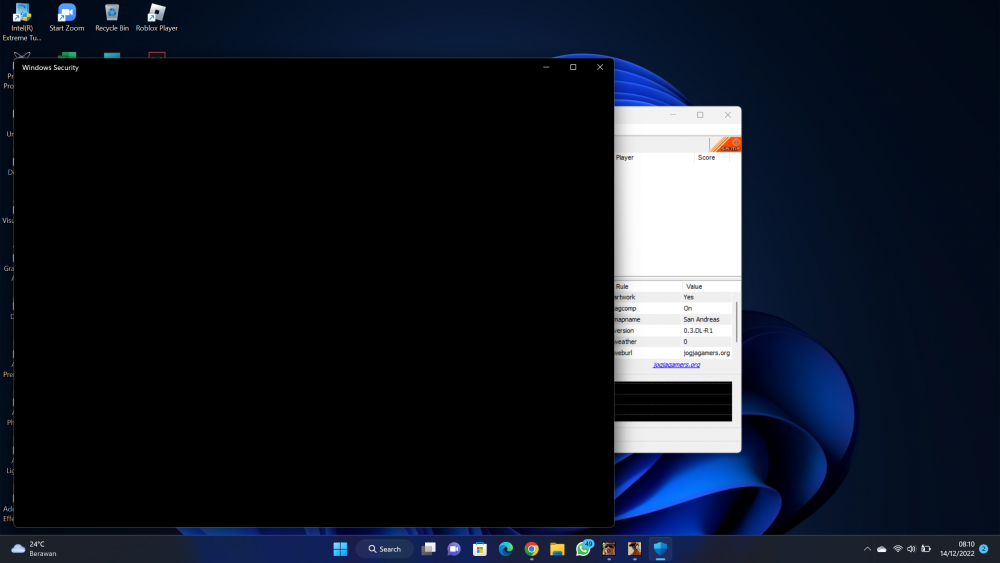
Task: Open the Chat app in the taskbar
Action: point(454,549)
